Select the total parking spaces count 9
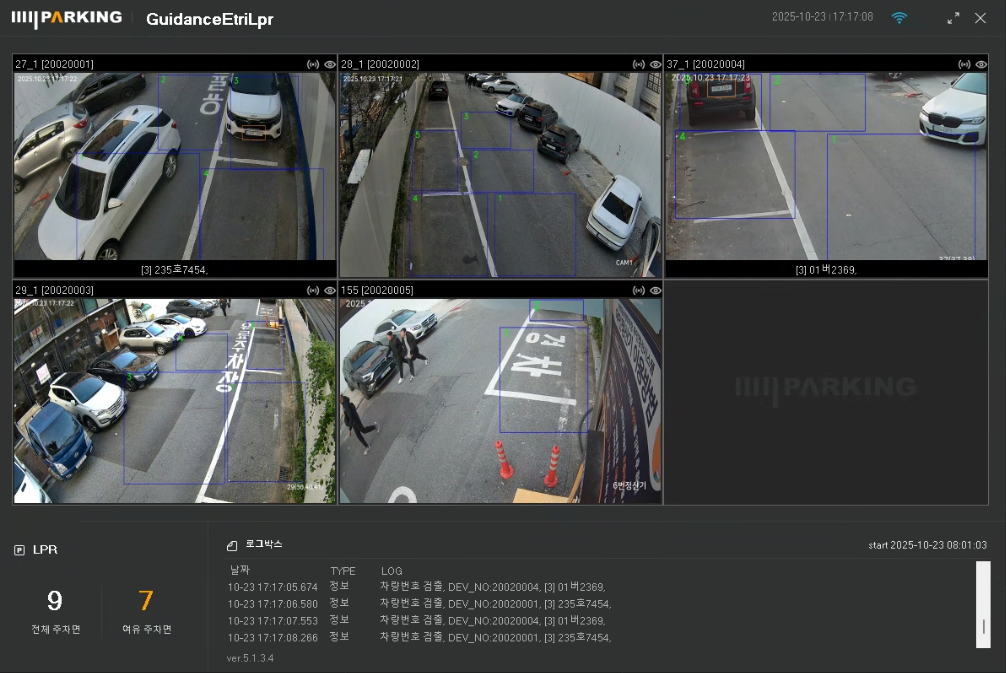Screen dimensions: 1006x673 pos(55,600)
